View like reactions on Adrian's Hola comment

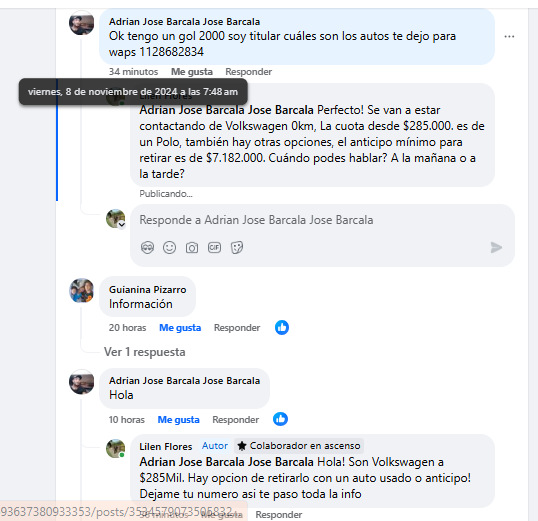(x=280, y=419)
